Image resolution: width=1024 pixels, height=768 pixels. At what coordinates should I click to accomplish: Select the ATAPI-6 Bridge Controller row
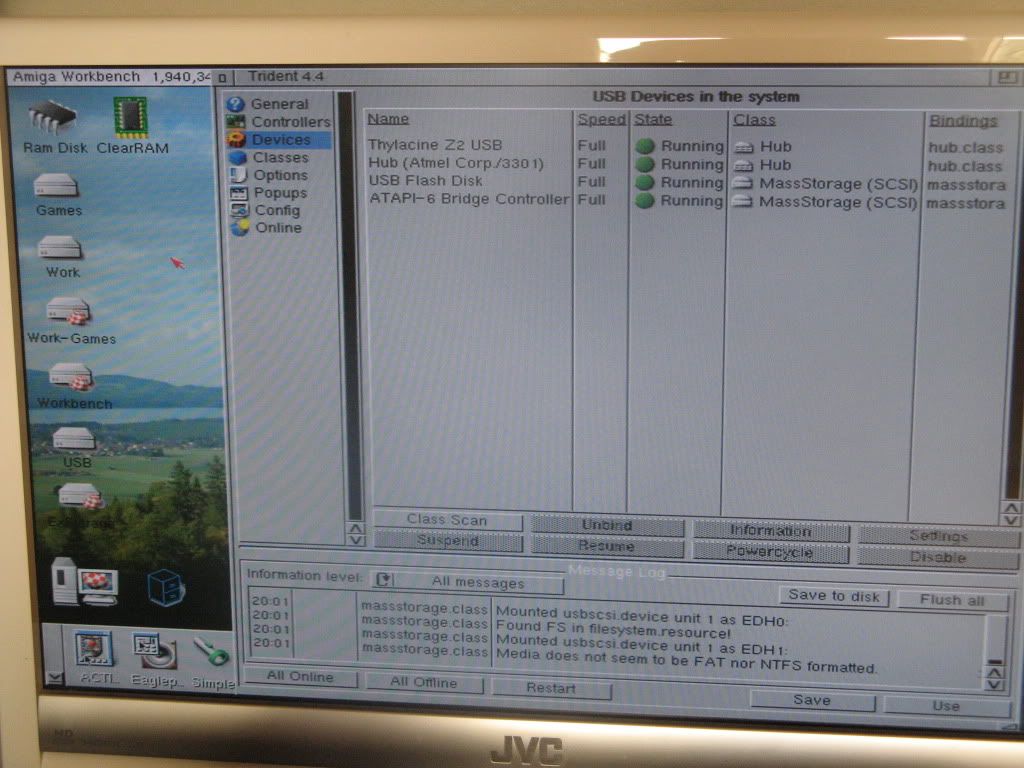(468, 200)
